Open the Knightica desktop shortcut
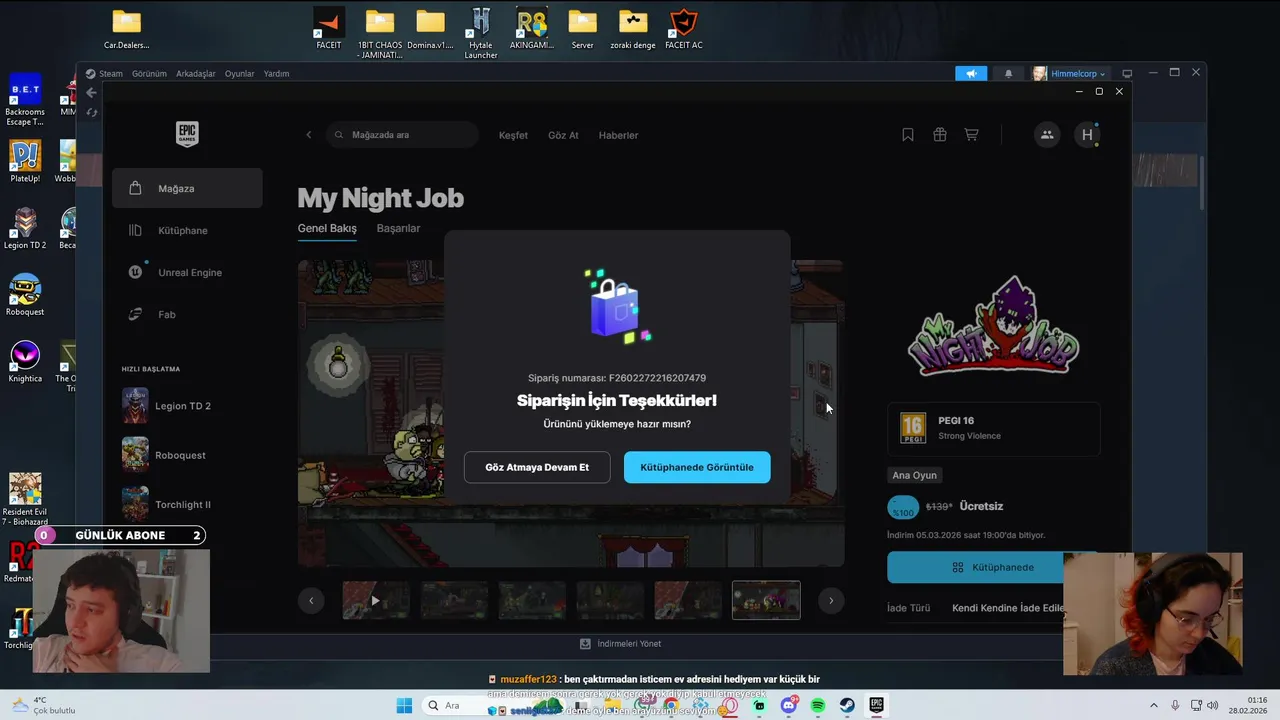1280x720 pixels. tap(25, 363)
